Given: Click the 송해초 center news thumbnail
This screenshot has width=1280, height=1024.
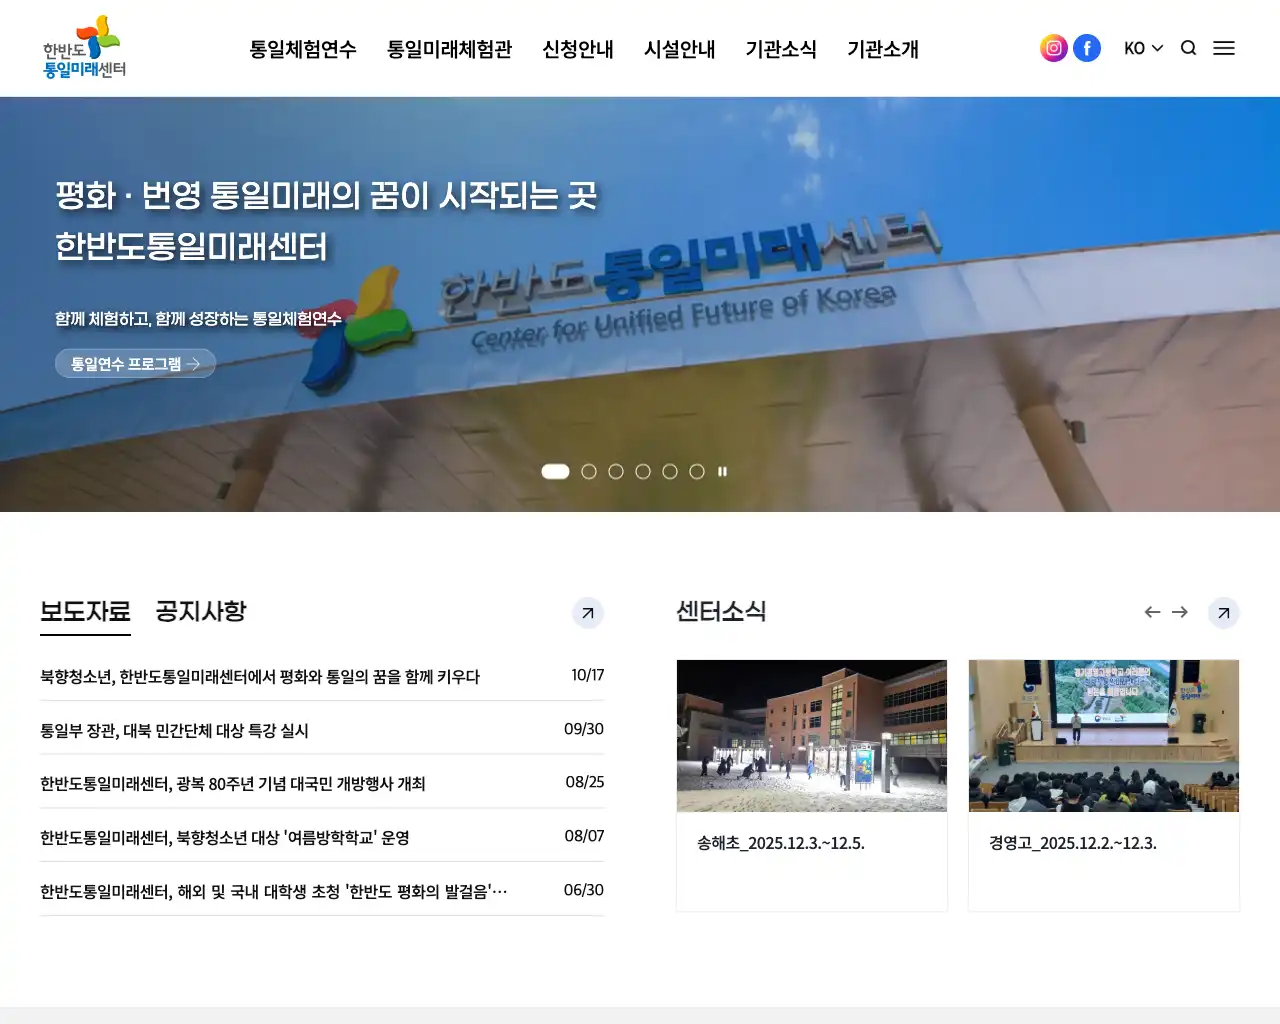Looking at the screenshot, I should point(811,736).
